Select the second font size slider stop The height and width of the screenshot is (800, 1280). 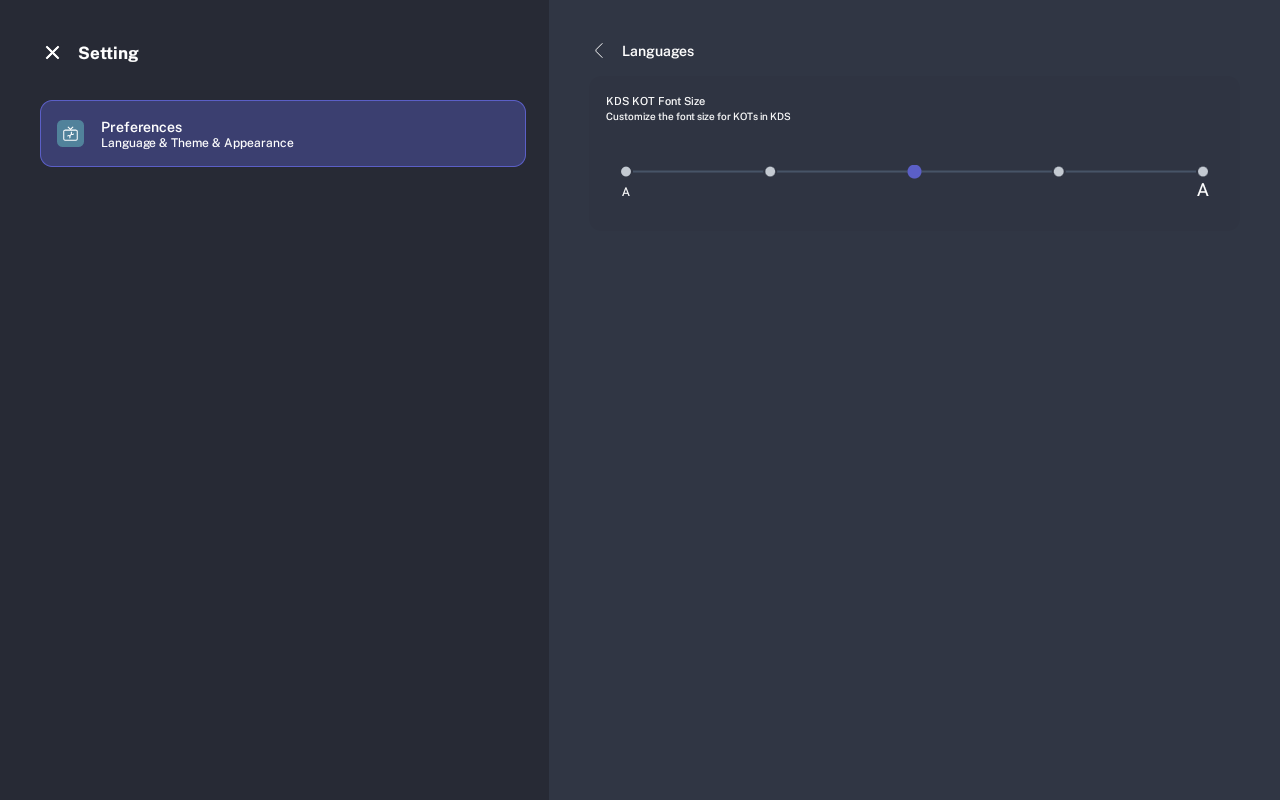point(770,172)
